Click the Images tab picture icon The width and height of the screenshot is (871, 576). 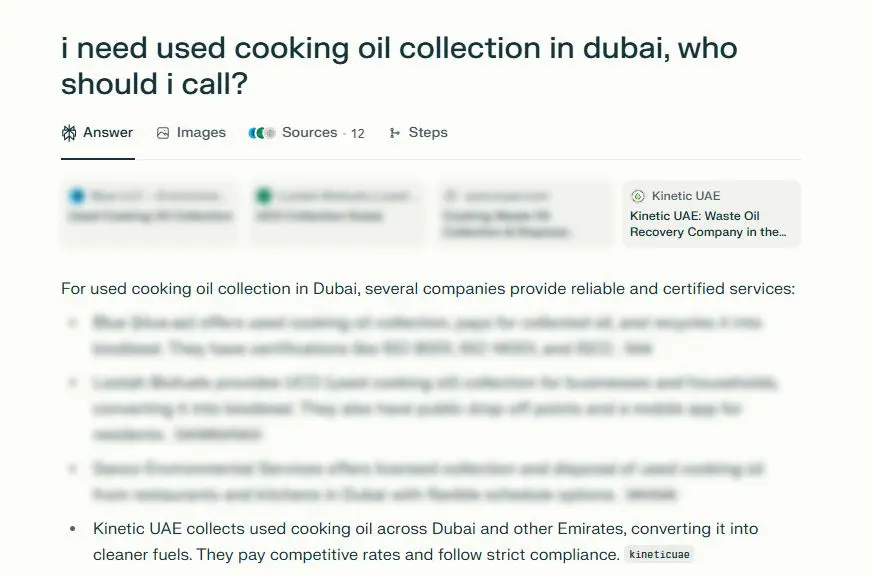(x=162, y=131)
